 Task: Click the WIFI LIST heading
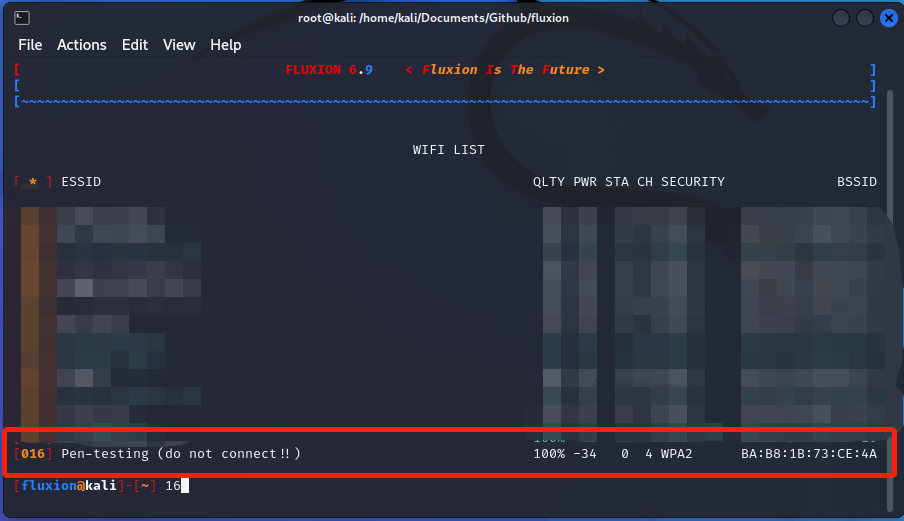point(449,150)
